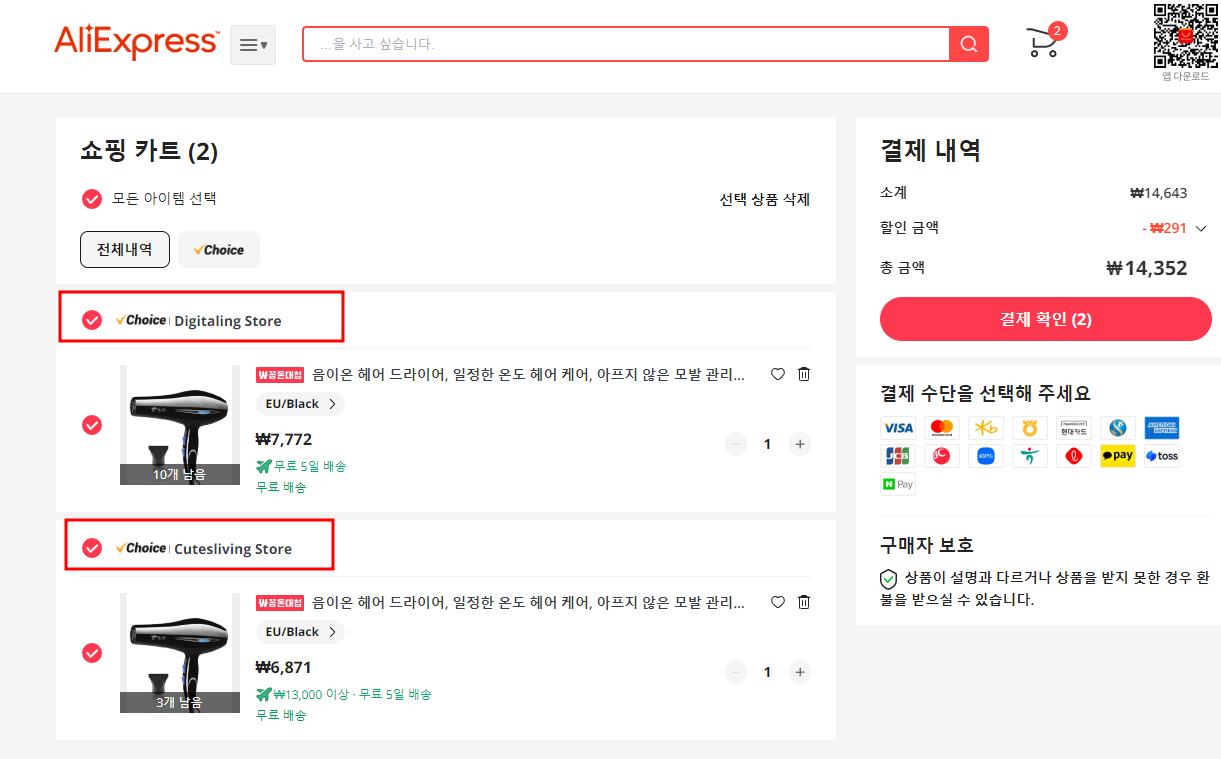The height and width of the screenshot is (759, 1221).
Task: Decrease quantity of the ₩7,772 item
Action: pos(736,444)
